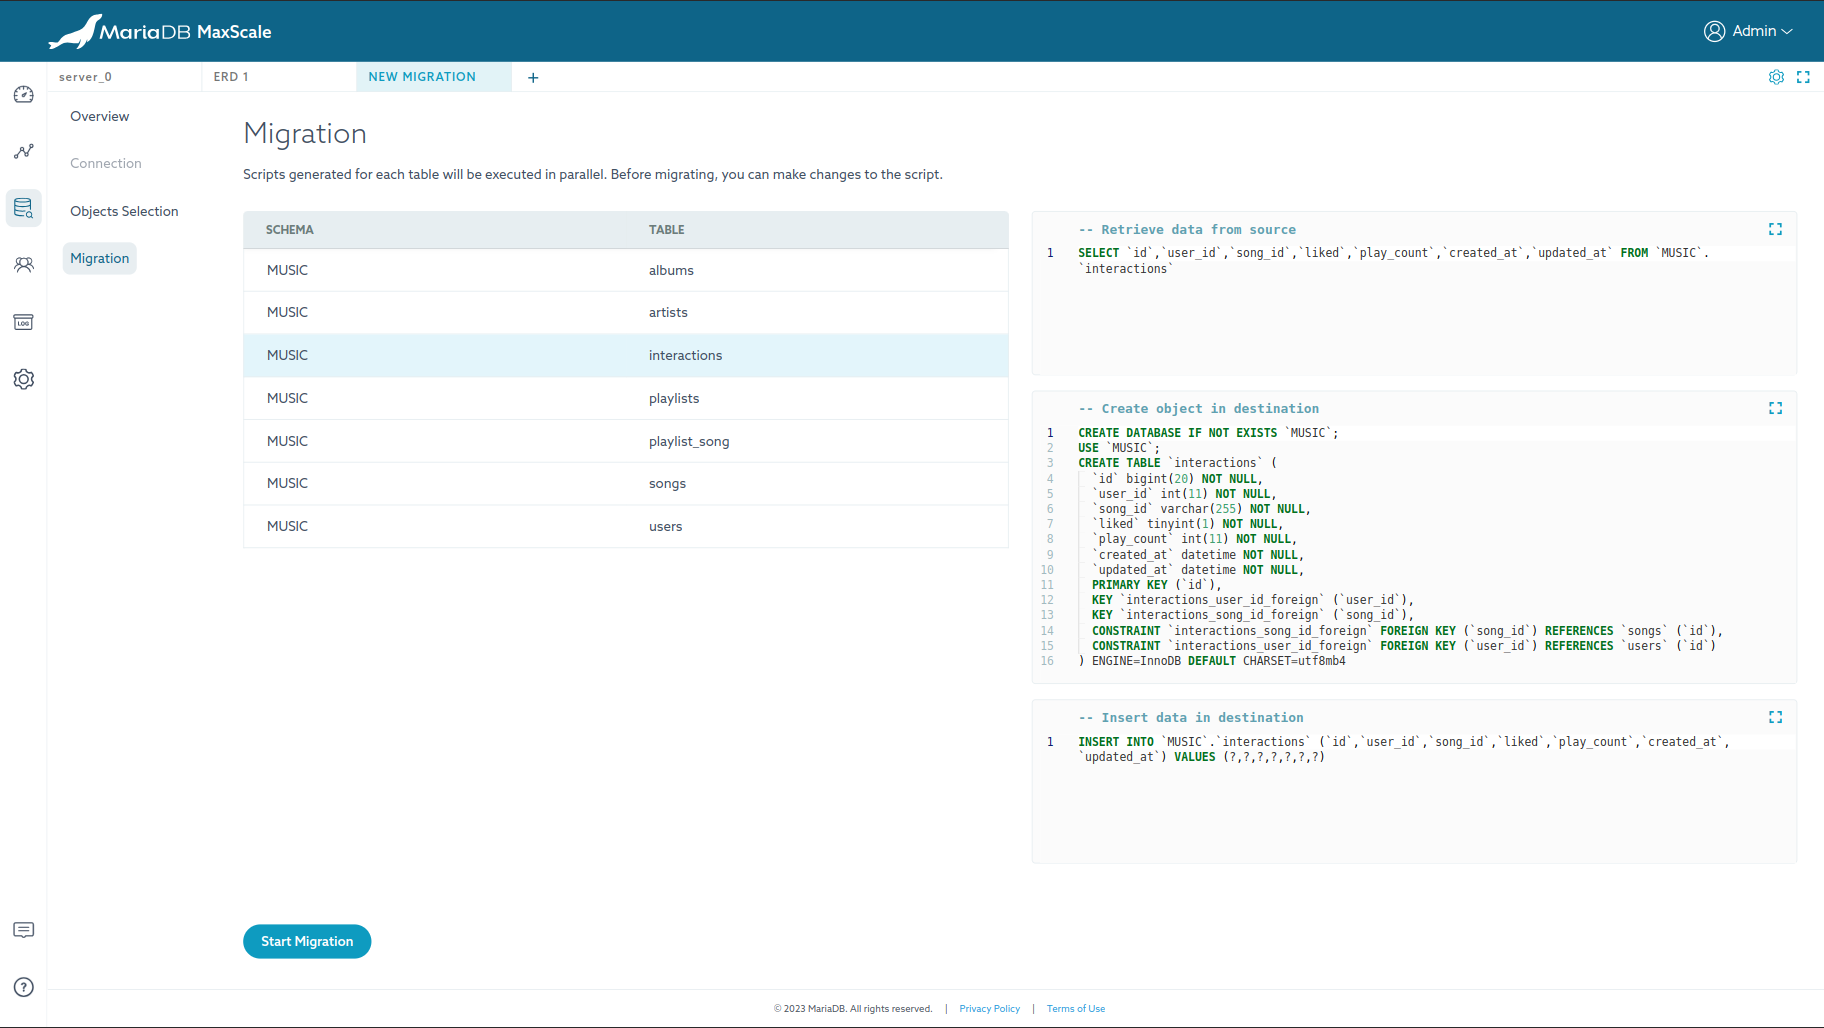Open workspace settings gear near the tab bar
Screen dimensions: 1824x1028
(x=1776, y=77)
